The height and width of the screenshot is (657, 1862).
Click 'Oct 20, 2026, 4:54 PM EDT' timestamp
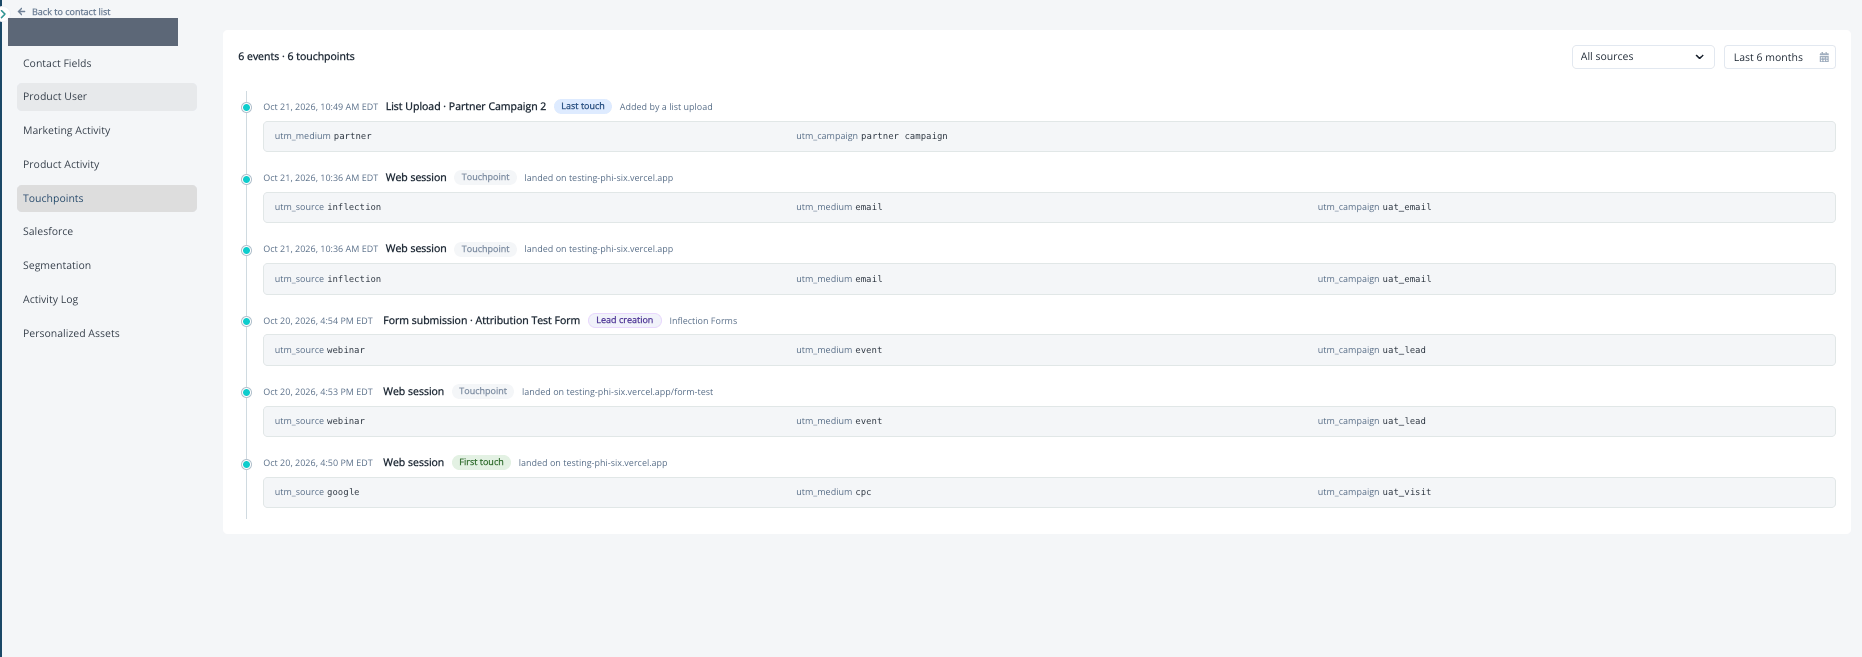(x=318, y=321)
